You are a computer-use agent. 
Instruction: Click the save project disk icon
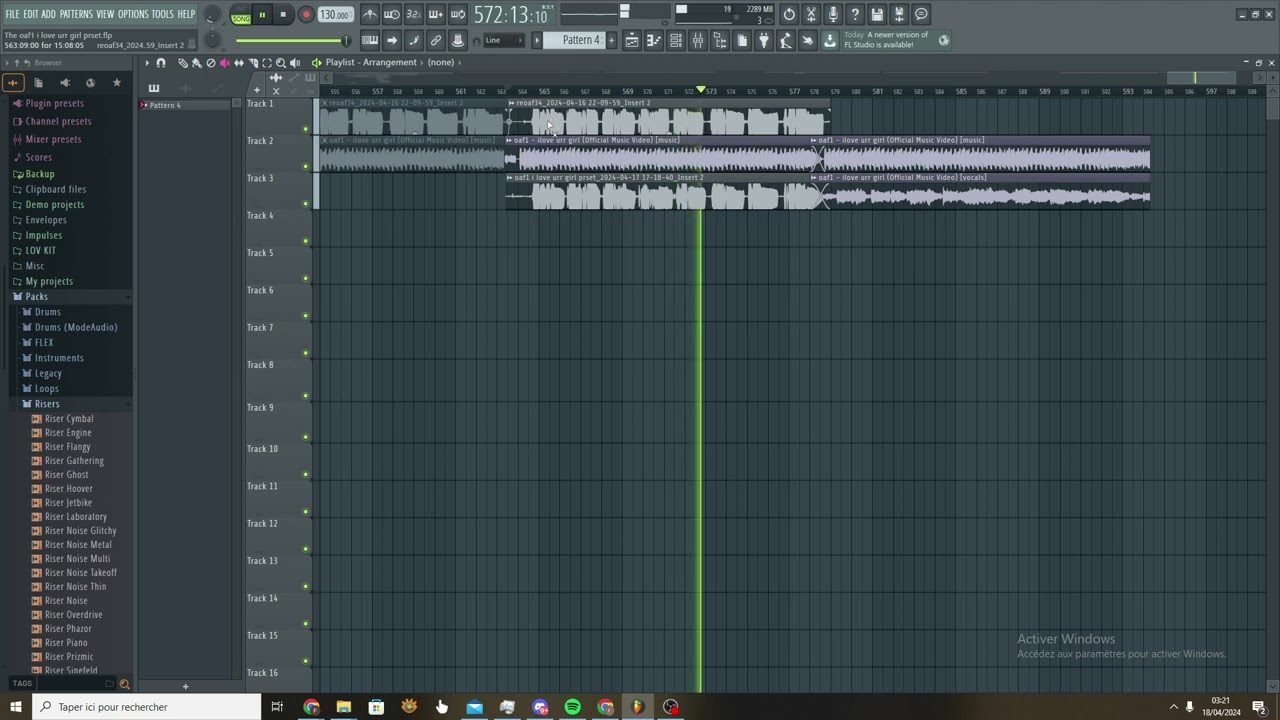[x=877, y=15]
